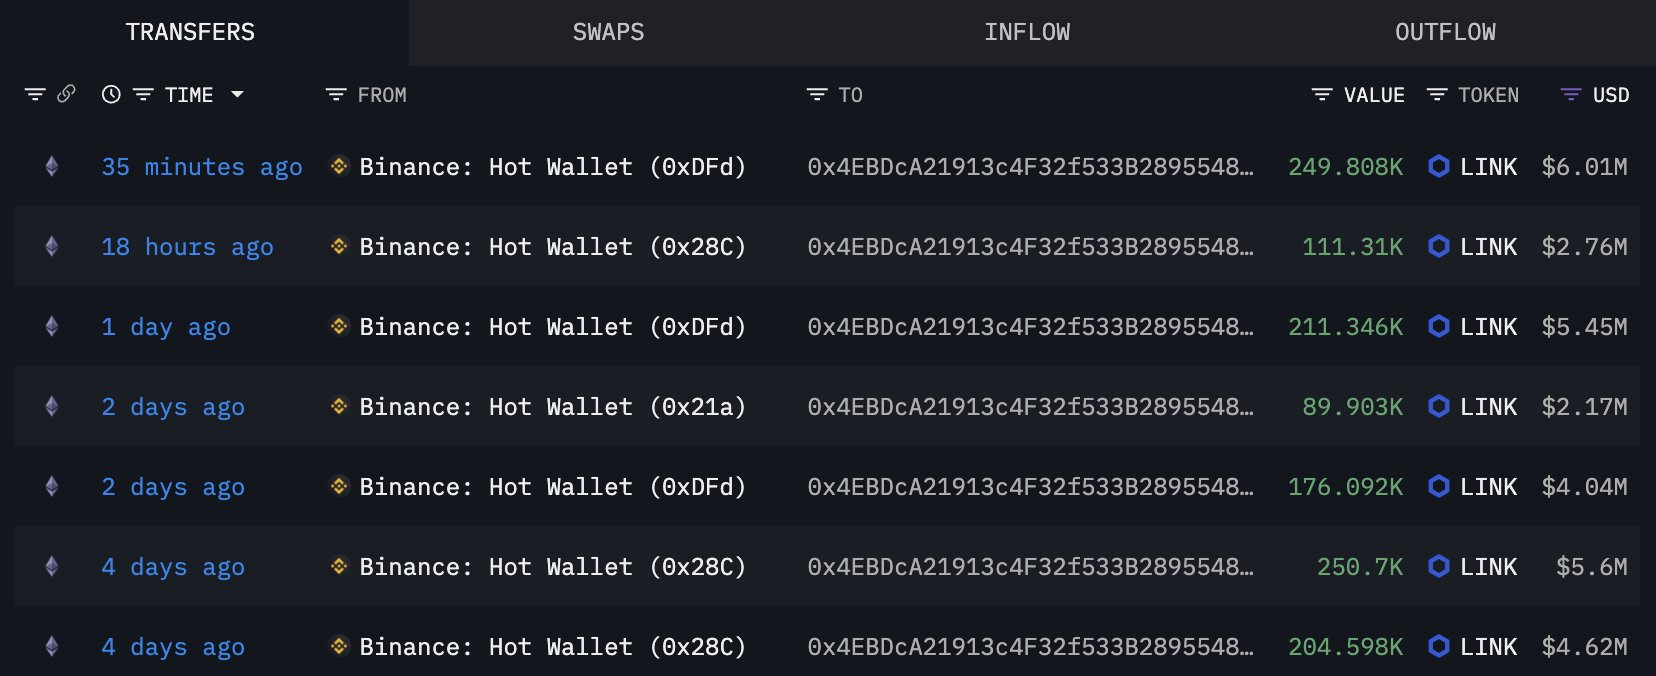Screen dimensions: 1656x676
Task: Toggle the TOKEN column filter
Action: [1437, 94]
